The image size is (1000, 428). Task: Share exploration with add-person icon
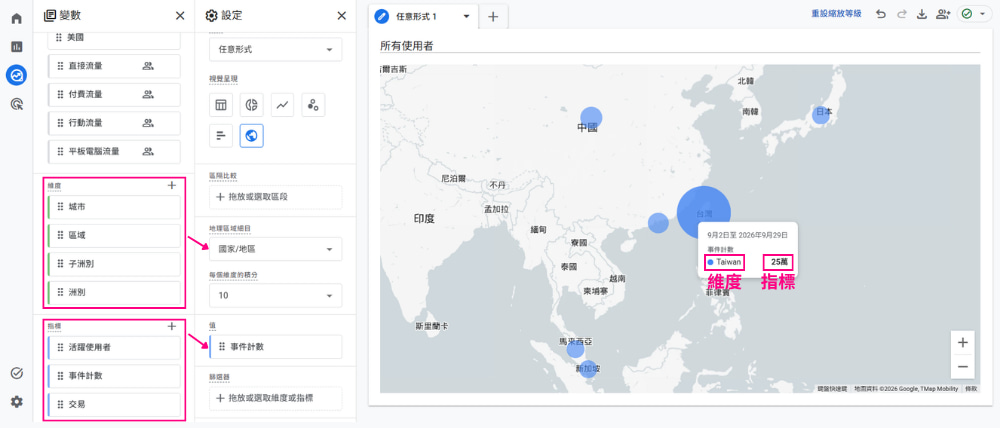click(943, 15)
